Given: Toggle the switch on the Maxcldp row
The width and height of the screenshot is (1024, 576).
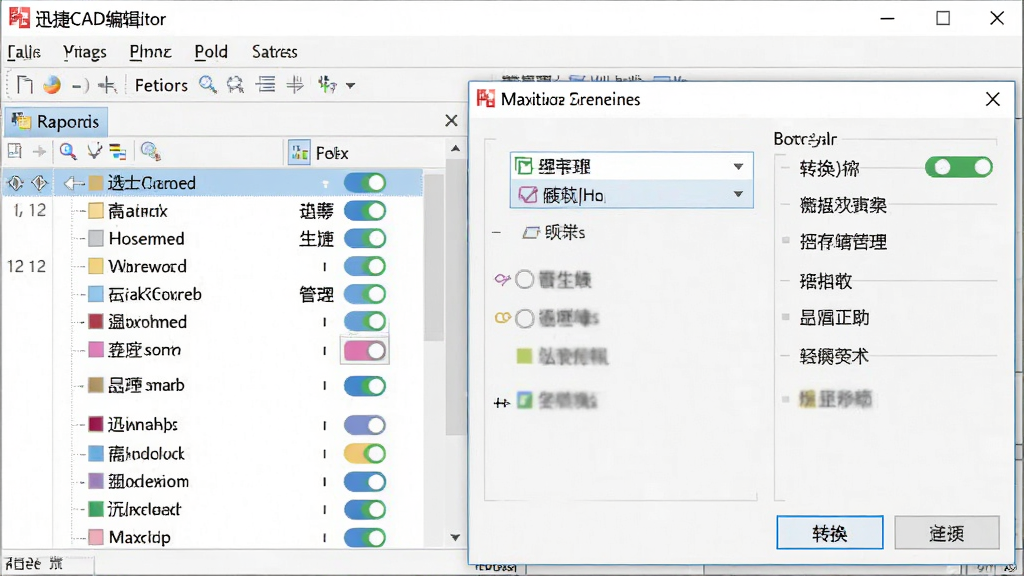Looking at the screenshot, I should coord(366,537).
